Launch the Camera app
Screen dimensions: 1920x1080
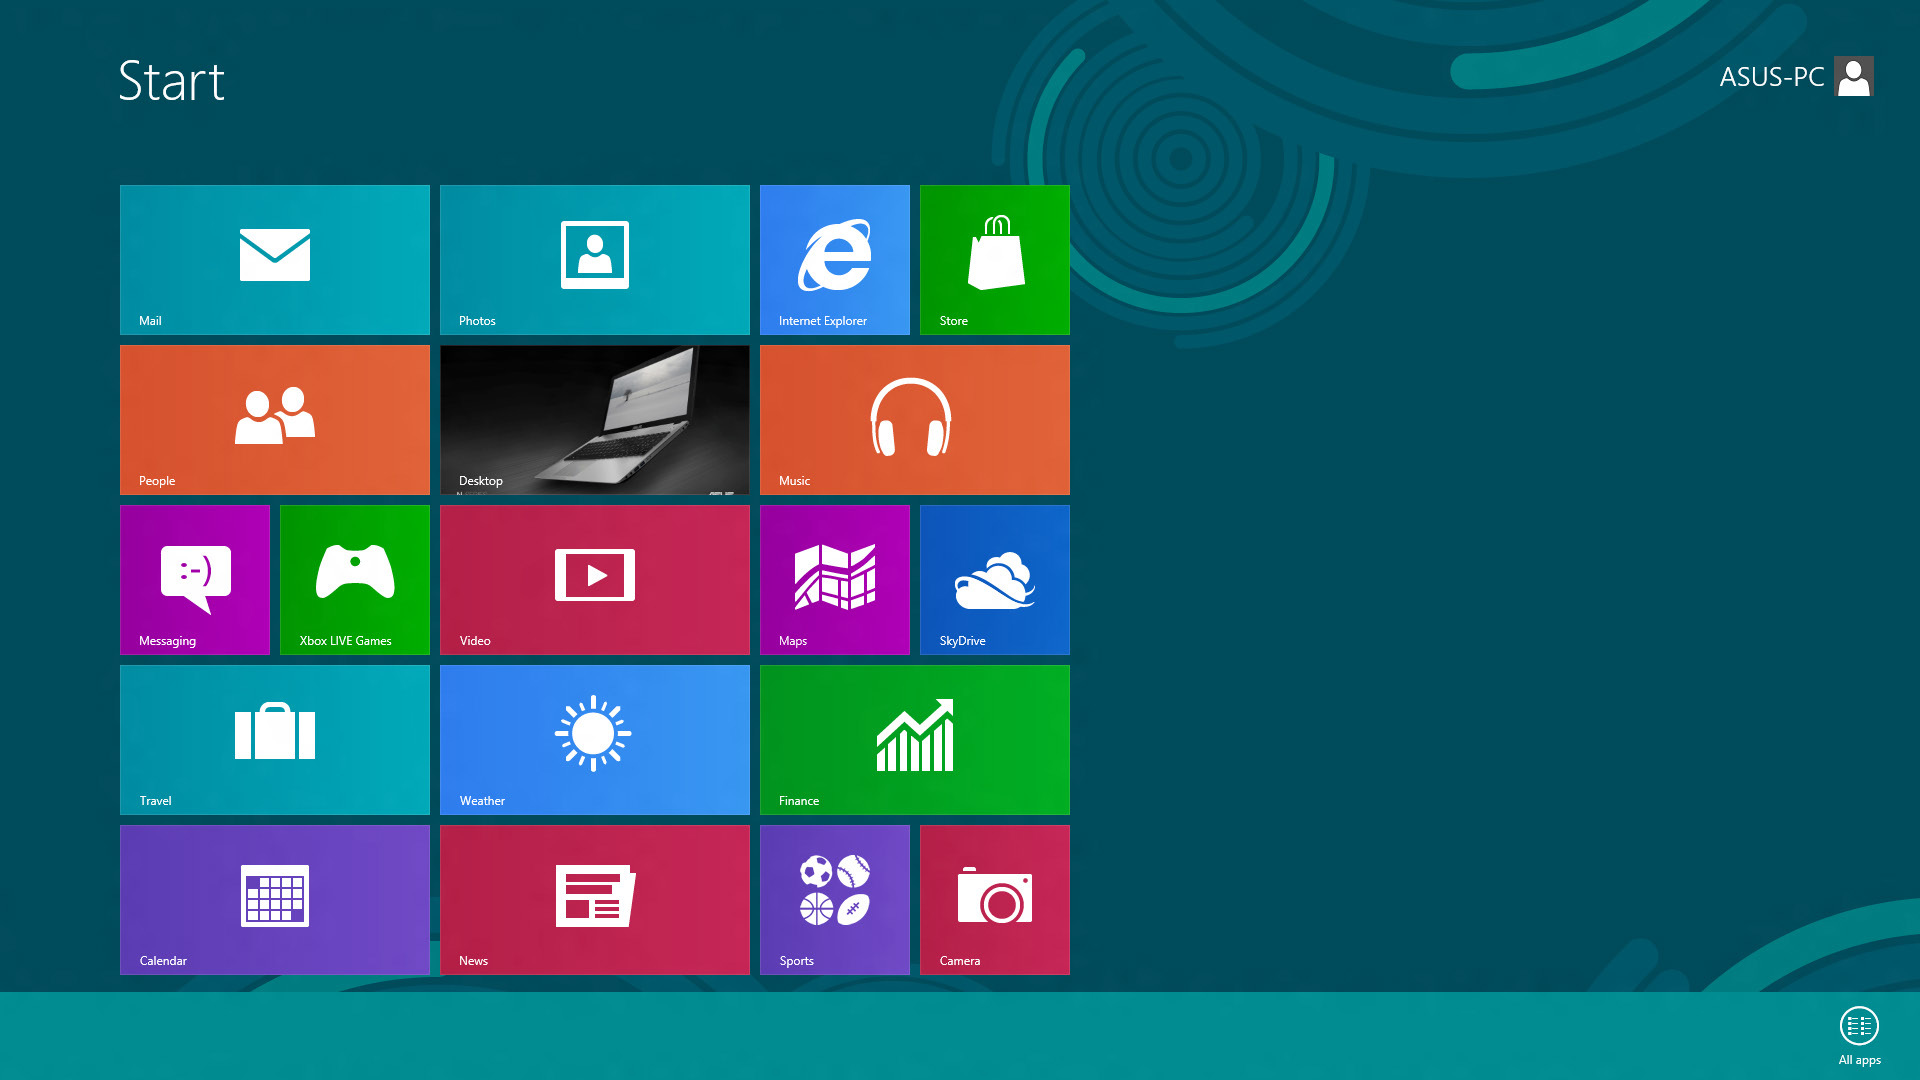click(x=994, y=899)
